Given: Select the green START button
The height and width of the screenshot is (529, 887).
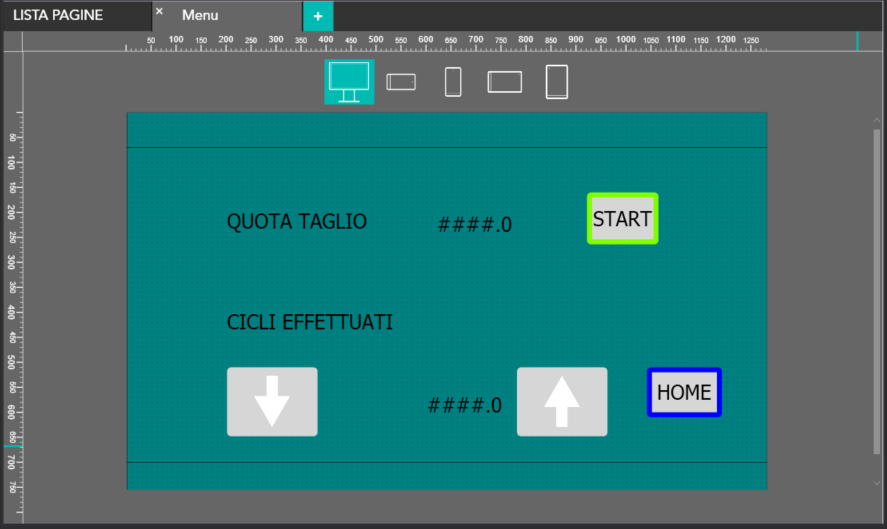Looking at the screenshot, I should tap(622, 219).
